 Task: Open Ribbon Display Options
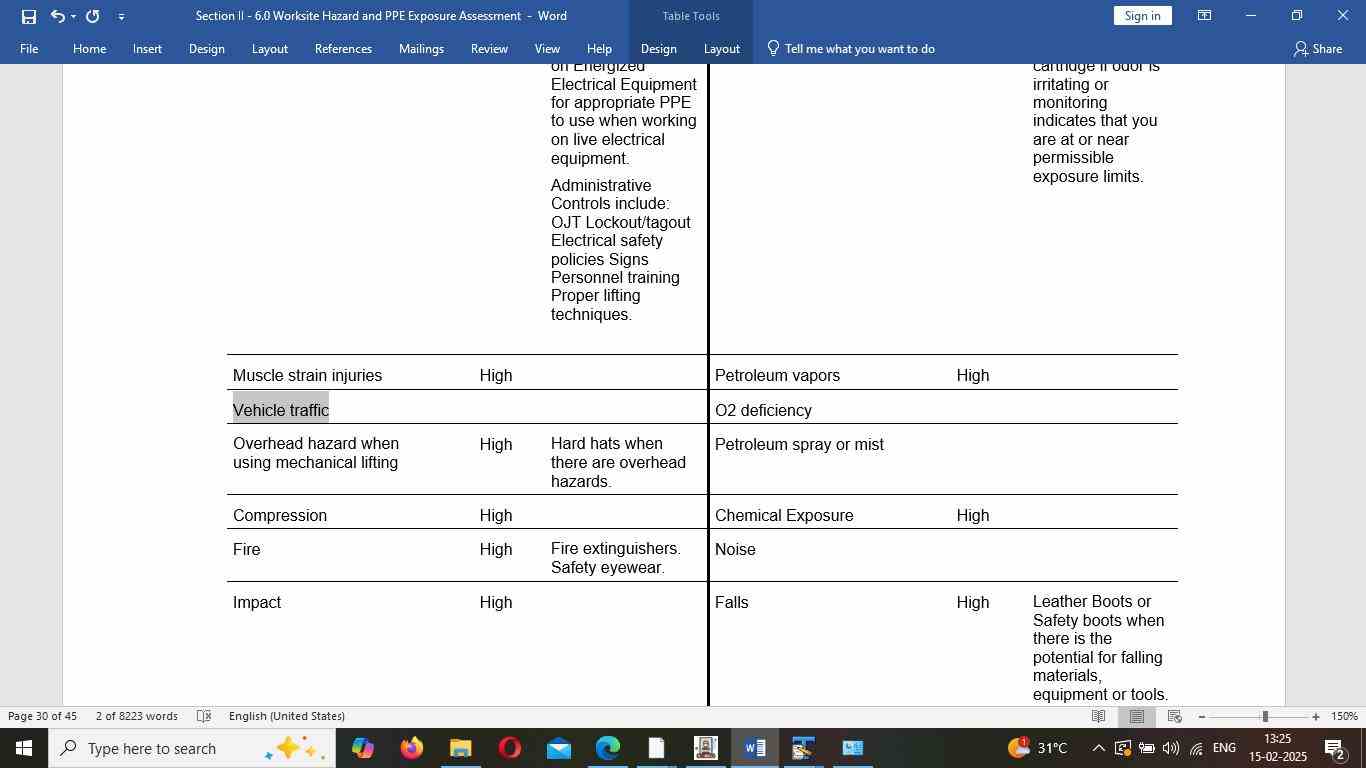(x=1204, y=16)
